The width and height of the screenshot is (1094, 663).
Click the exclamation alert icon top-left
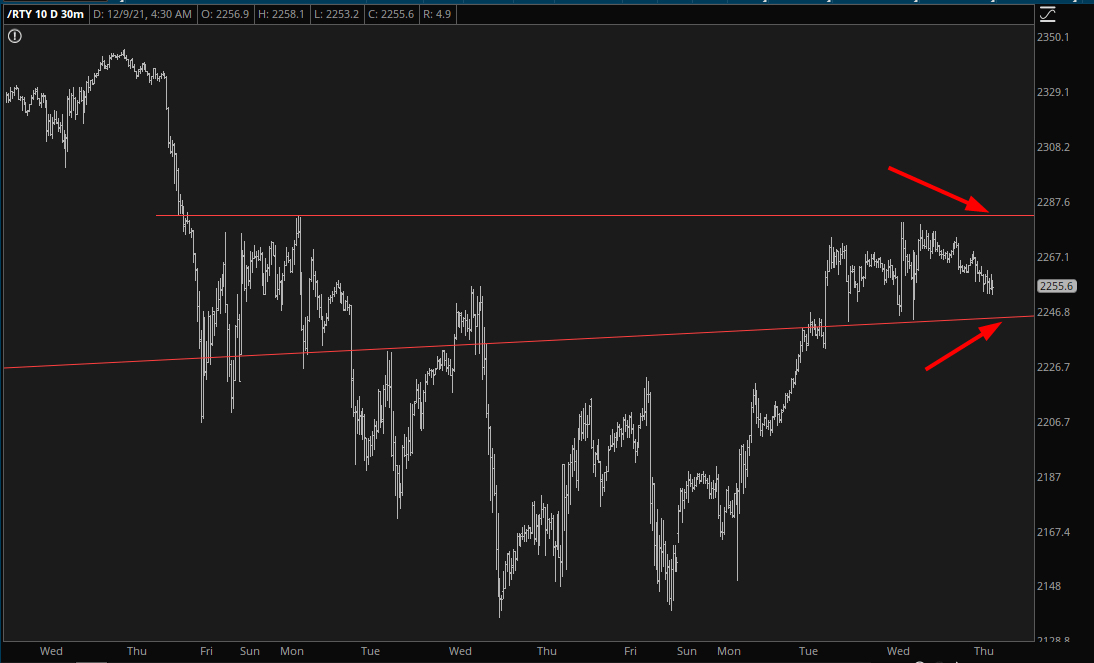15,36
